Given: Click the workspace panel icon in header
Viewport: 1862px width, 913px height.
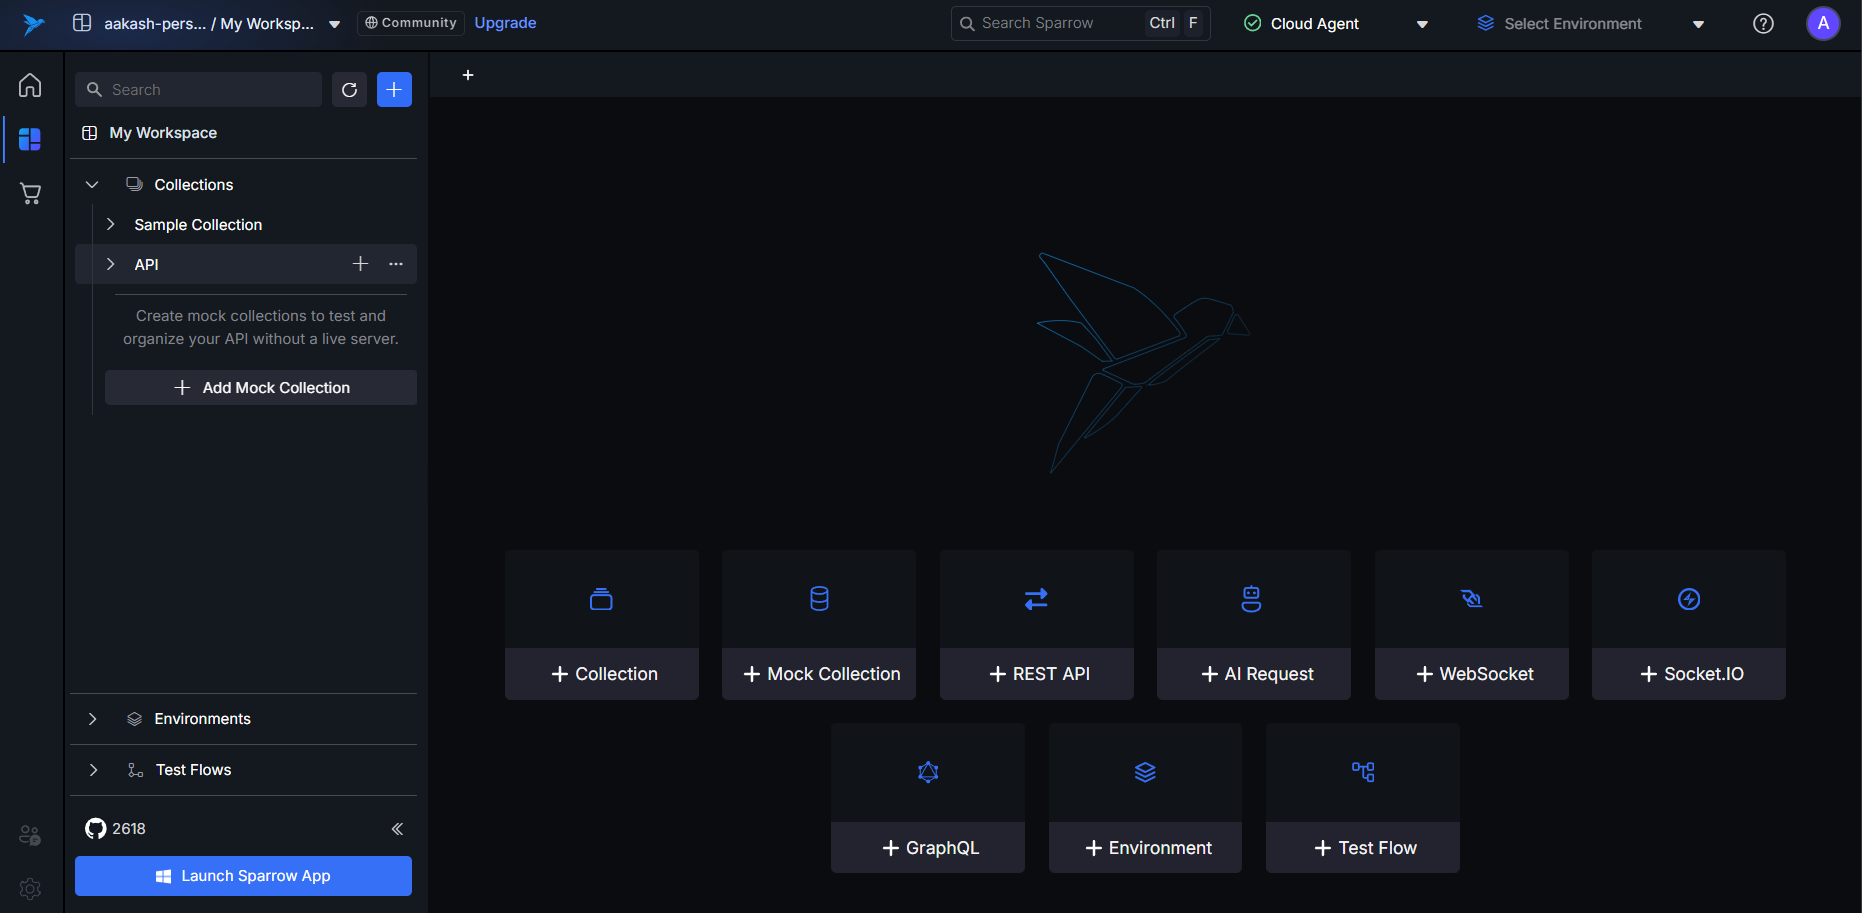Looking at the screenshot, I should tap(82, 23).
